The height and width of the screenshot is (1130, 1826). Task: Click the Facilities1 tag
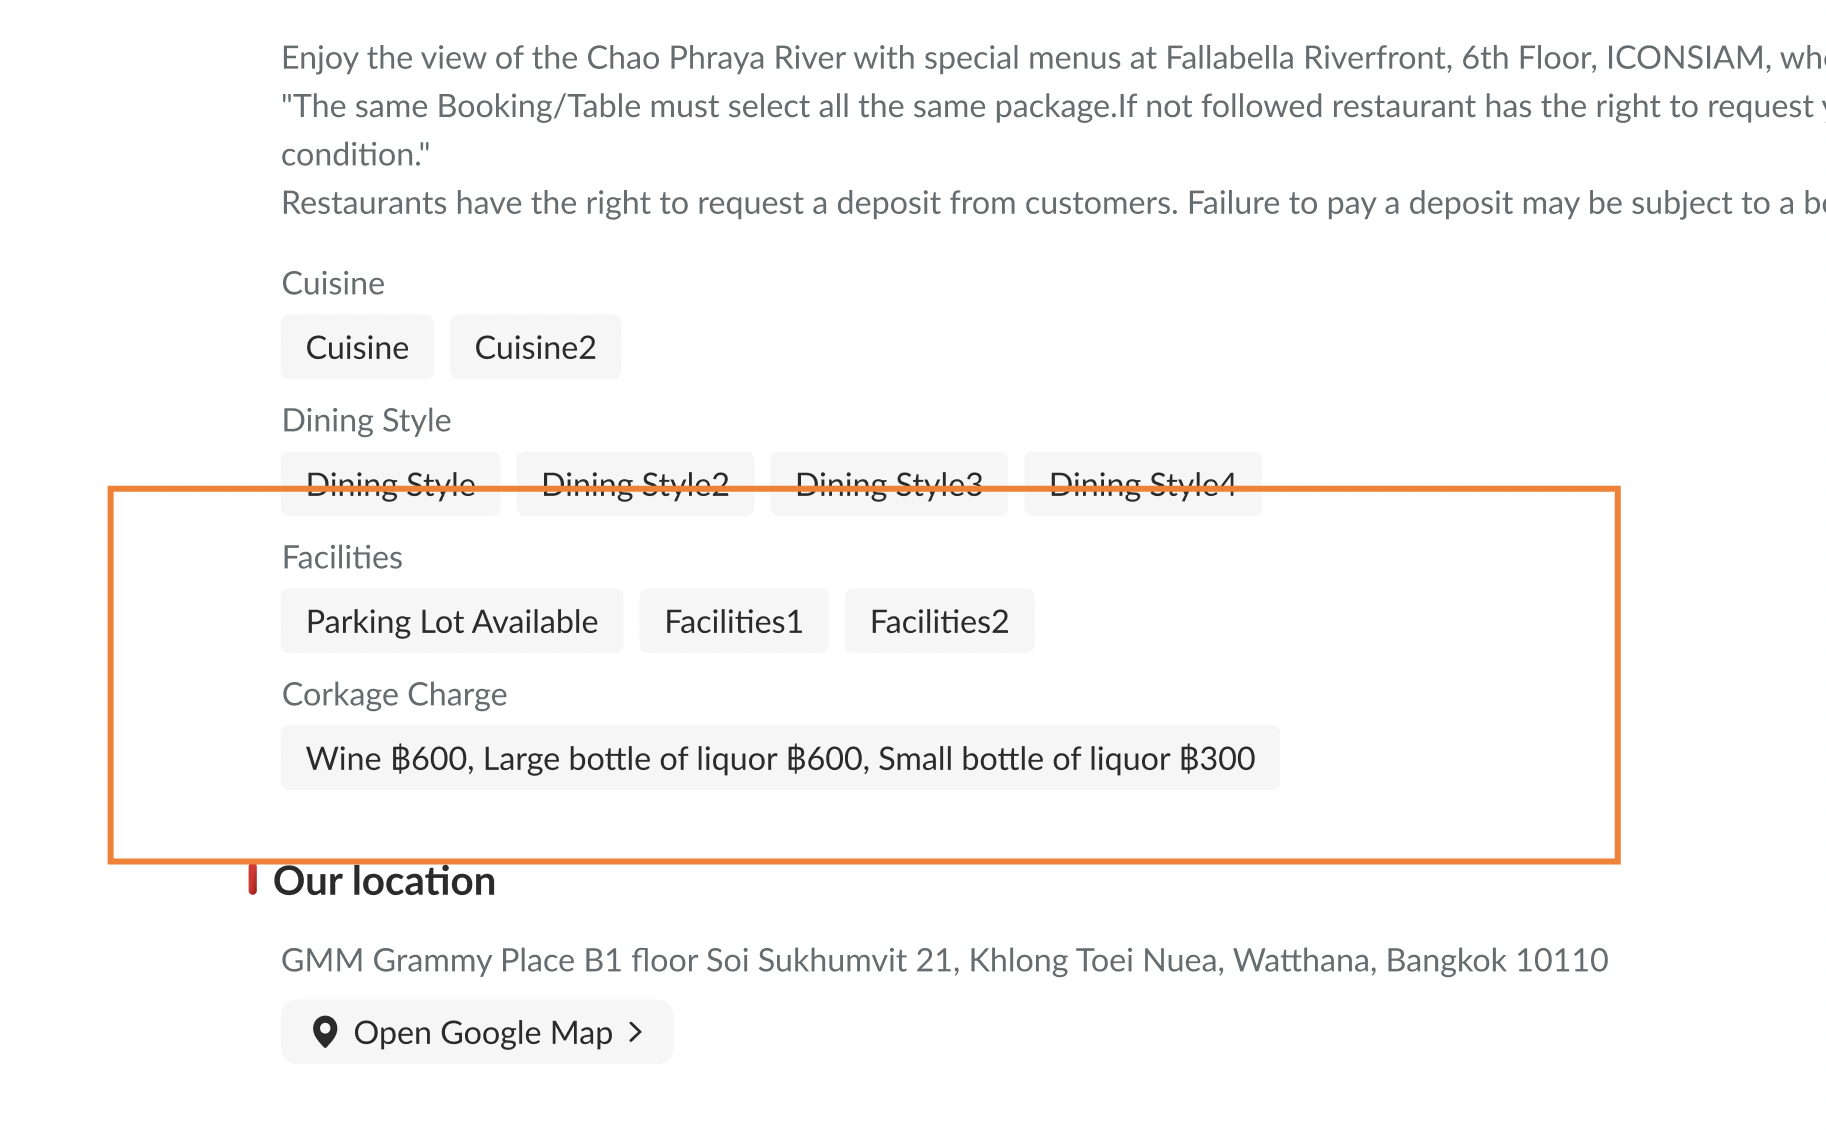coord(734,621)
